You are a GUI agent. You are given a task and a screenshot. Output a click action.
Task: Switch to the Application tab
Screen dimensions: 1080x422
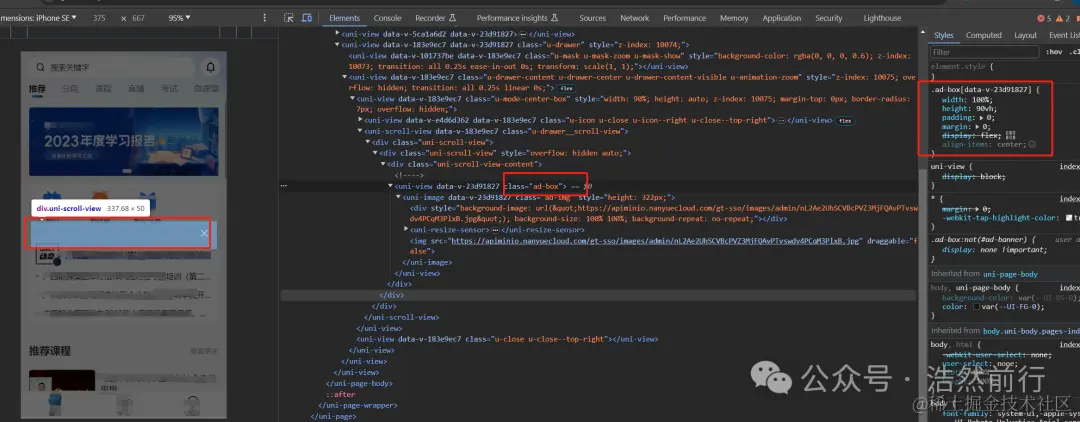(782, 18)
